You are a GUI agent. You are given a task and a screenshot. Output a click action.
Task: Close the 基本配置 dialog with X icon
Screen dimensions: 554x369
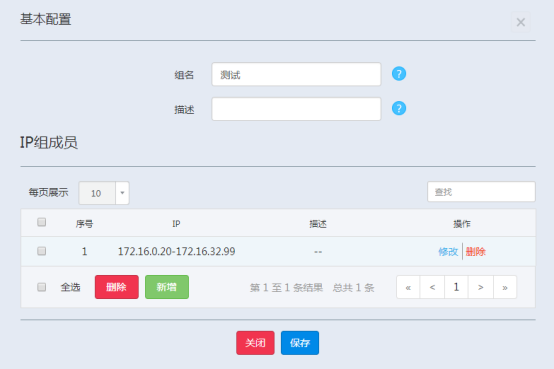[x=521, y=22]
